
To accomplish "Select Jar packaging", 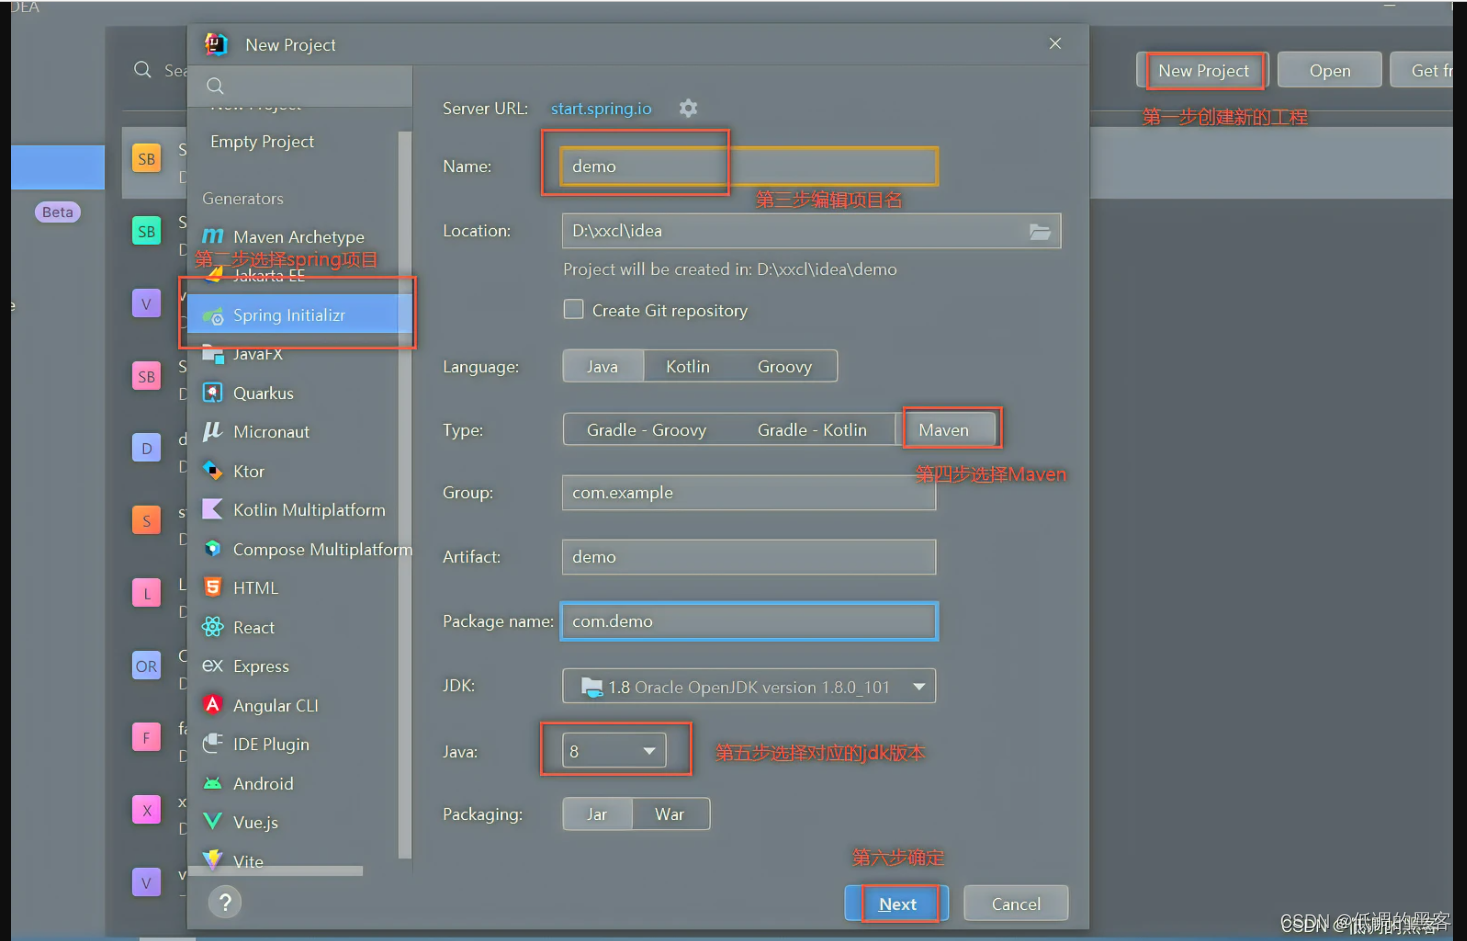I will click(x=598, y=814).
